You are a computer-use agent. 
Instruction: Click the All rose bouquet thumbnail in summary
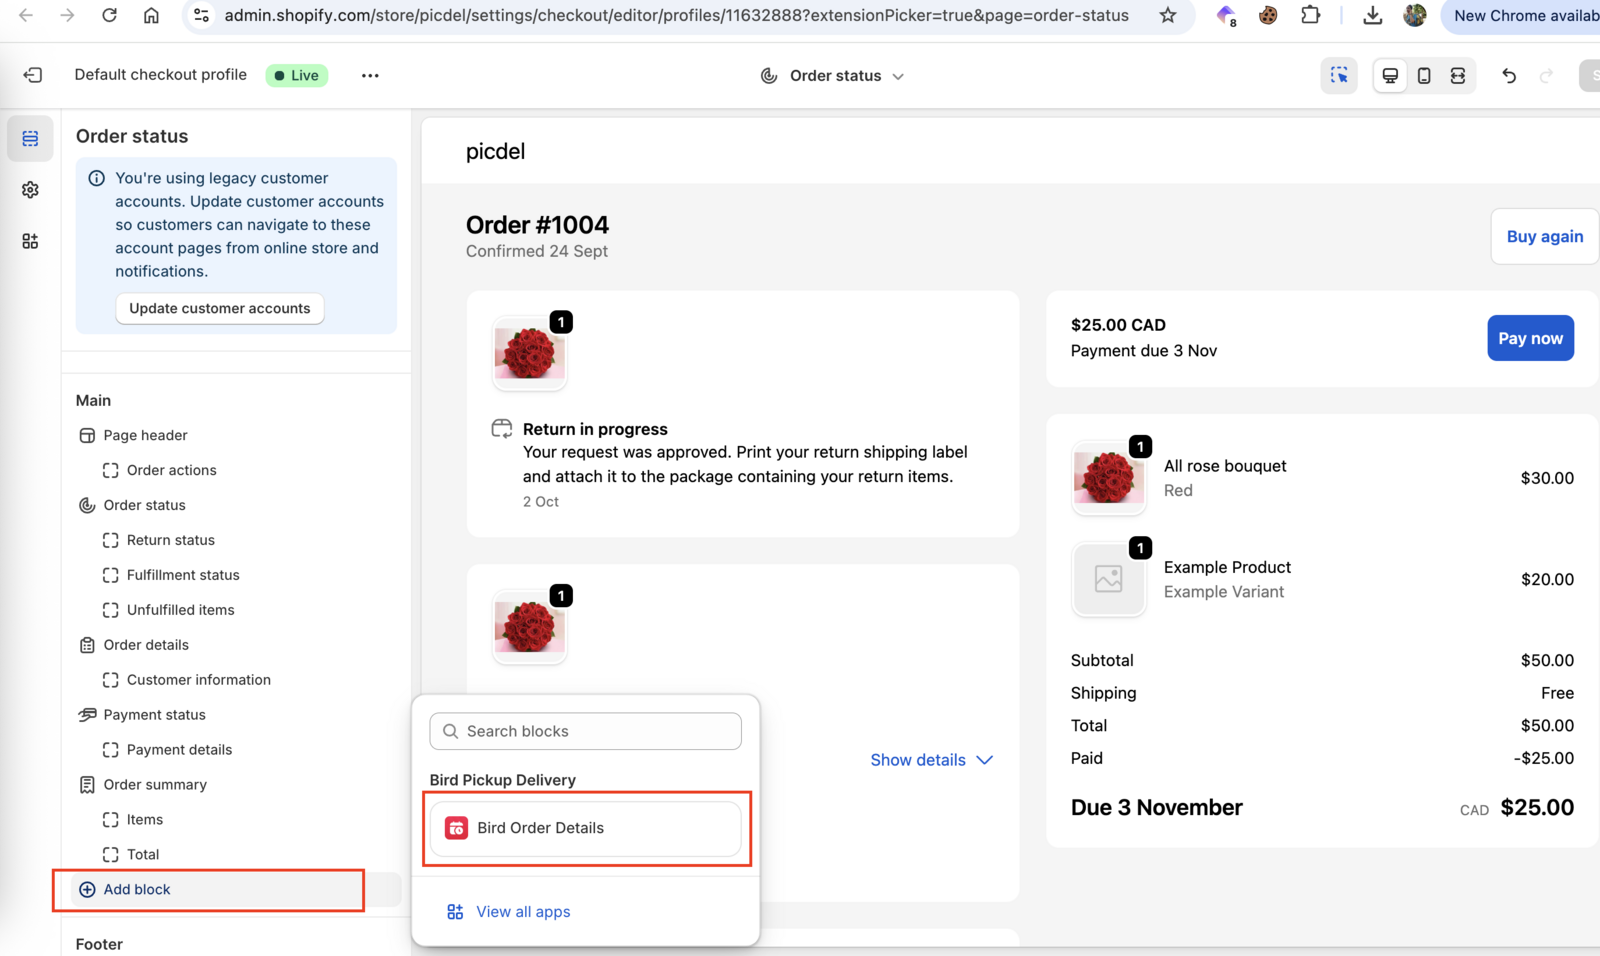click(1108, 478)
